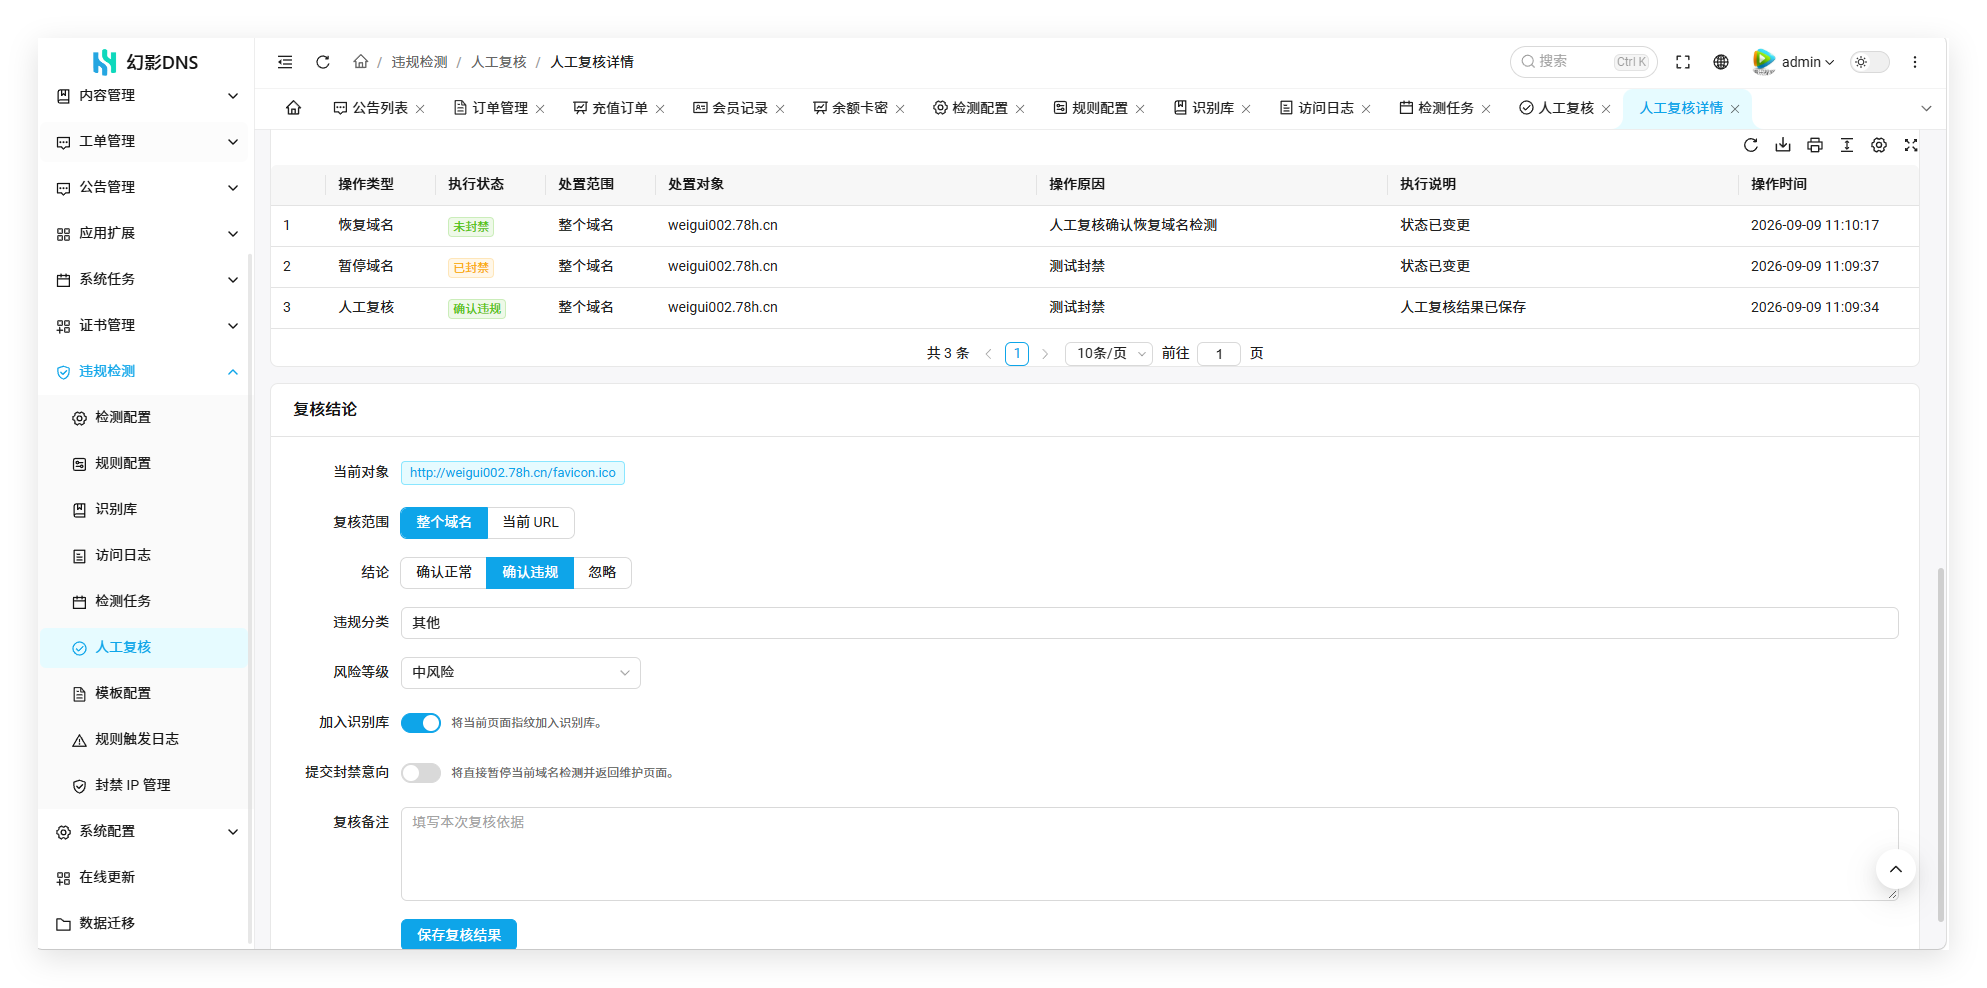The image size is (1987, 988).
Task: Collapse the sidebar menu icon
Action: pyautogui.click(x=285, y=62)
